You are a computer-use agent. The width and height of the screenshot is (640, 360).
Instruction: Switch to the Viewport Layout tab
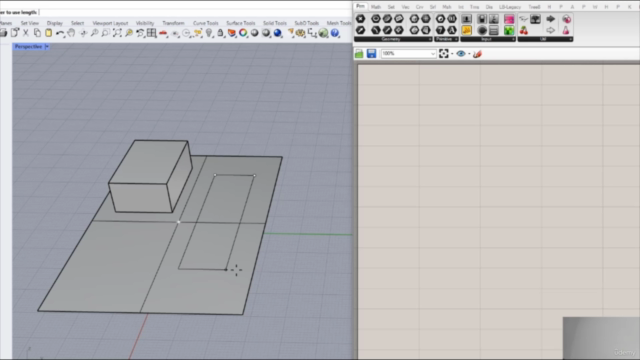110,23
